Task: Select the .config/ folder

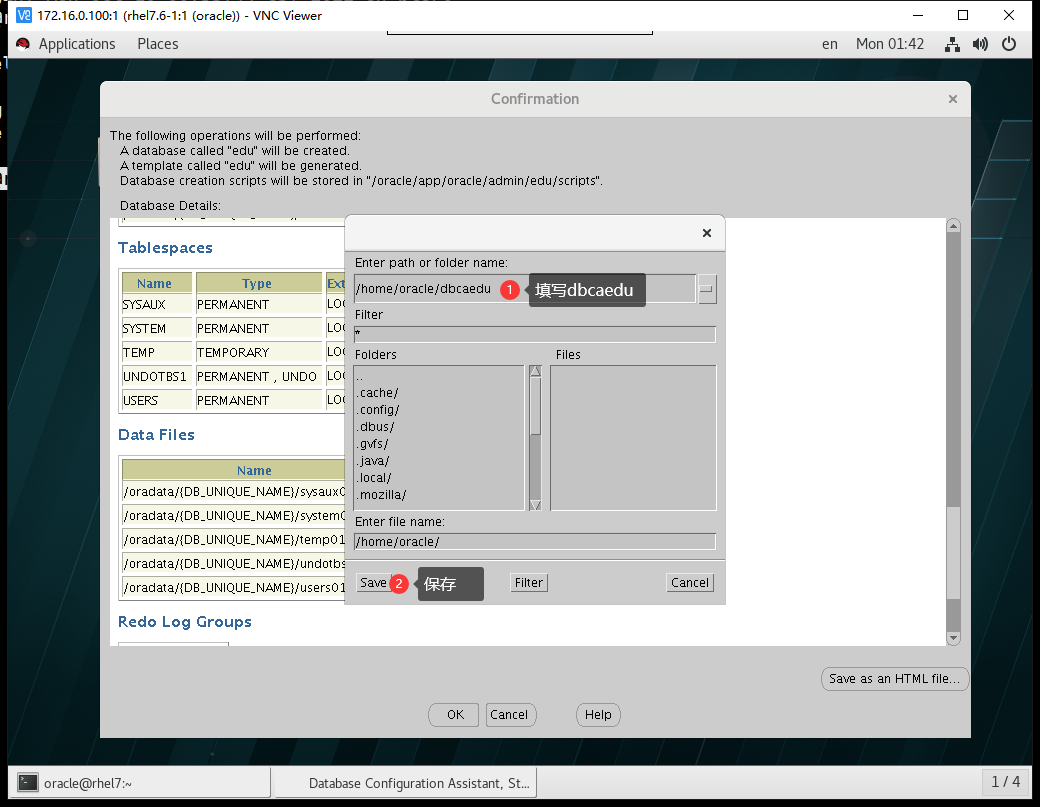Action: pyautogui.click(x=378, y=410)
